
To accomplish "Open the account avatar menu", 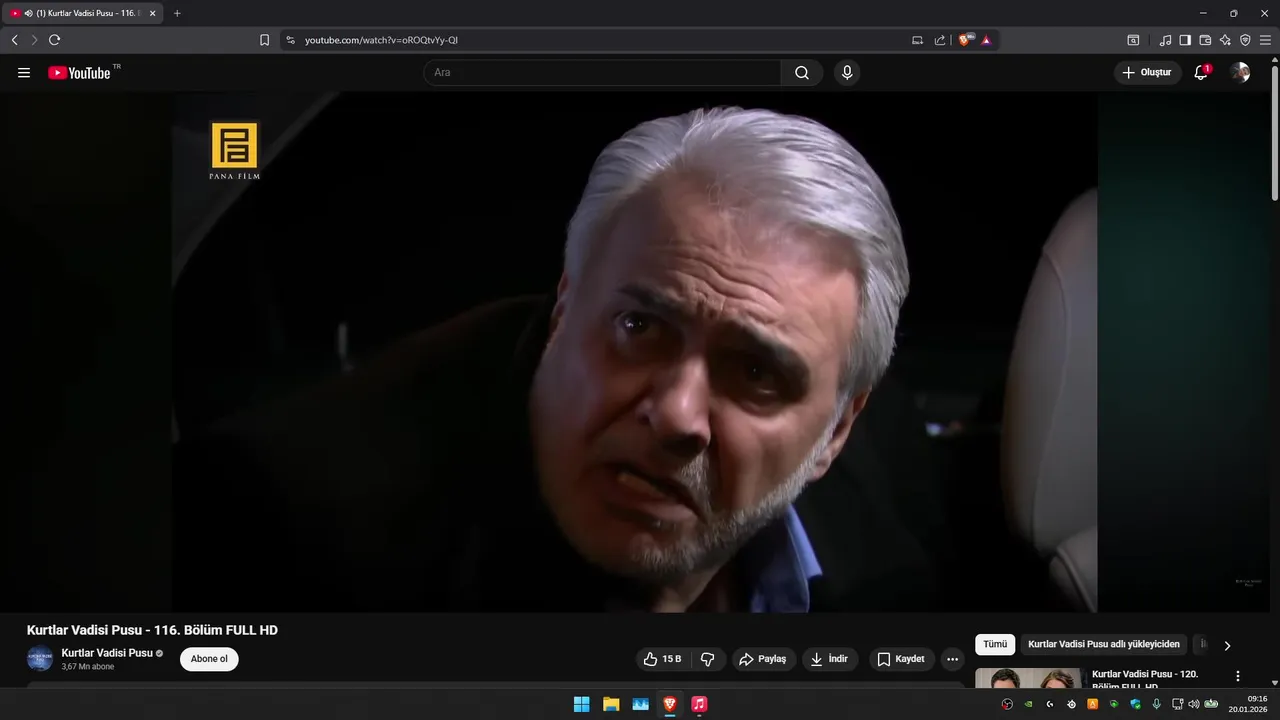I will pyautogui.click(x=1240, y=73).
